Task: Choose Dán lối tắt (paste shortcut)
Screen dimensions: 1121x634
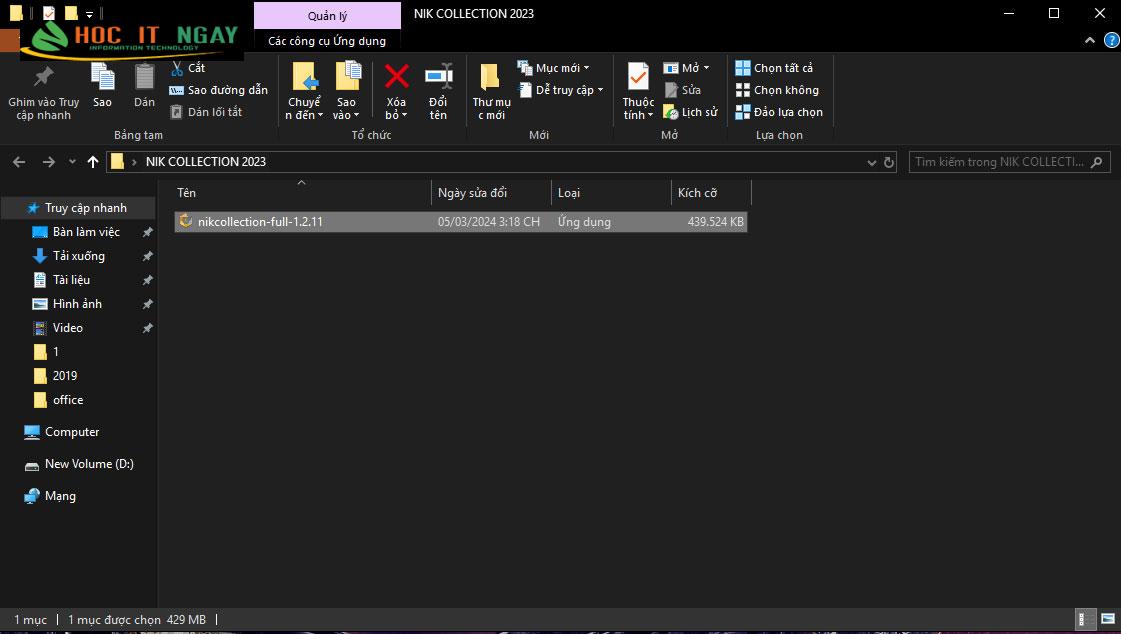Action: coord(206,112)
